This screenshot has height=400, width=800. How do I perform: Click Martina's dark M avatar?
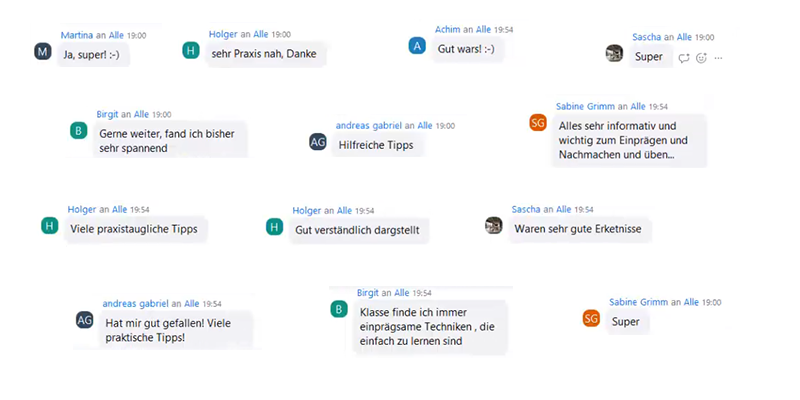(x=43, y=51)
